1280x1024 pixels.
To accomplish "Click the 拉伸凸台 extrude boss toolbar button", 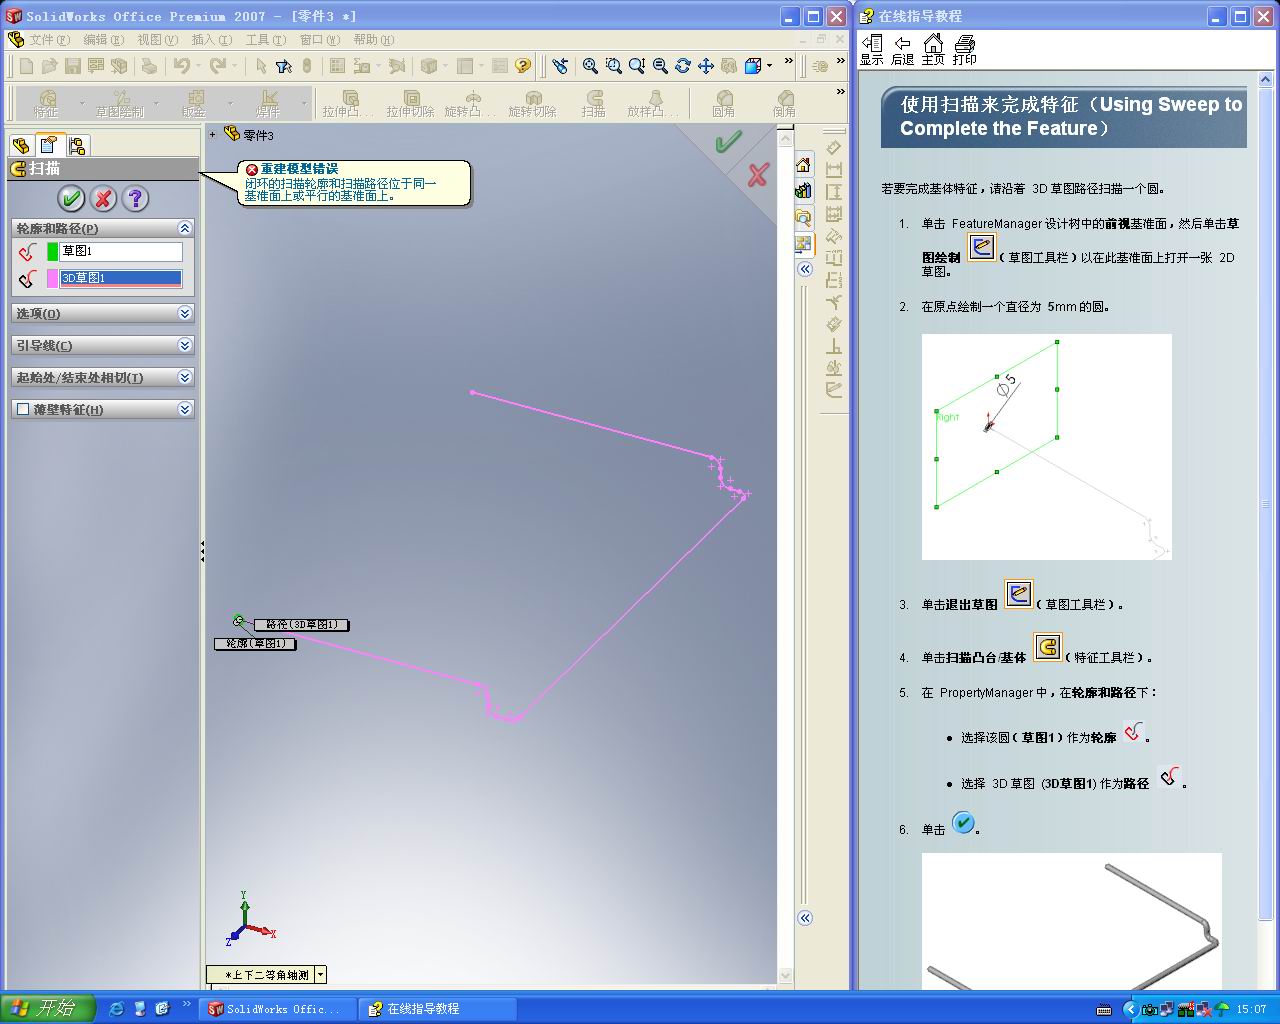I will coord(350,103).
